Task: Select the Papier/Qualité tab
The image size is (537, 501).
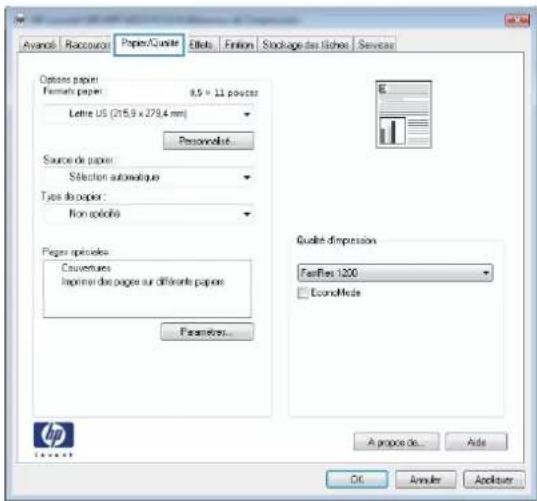Action: (150, 44)
